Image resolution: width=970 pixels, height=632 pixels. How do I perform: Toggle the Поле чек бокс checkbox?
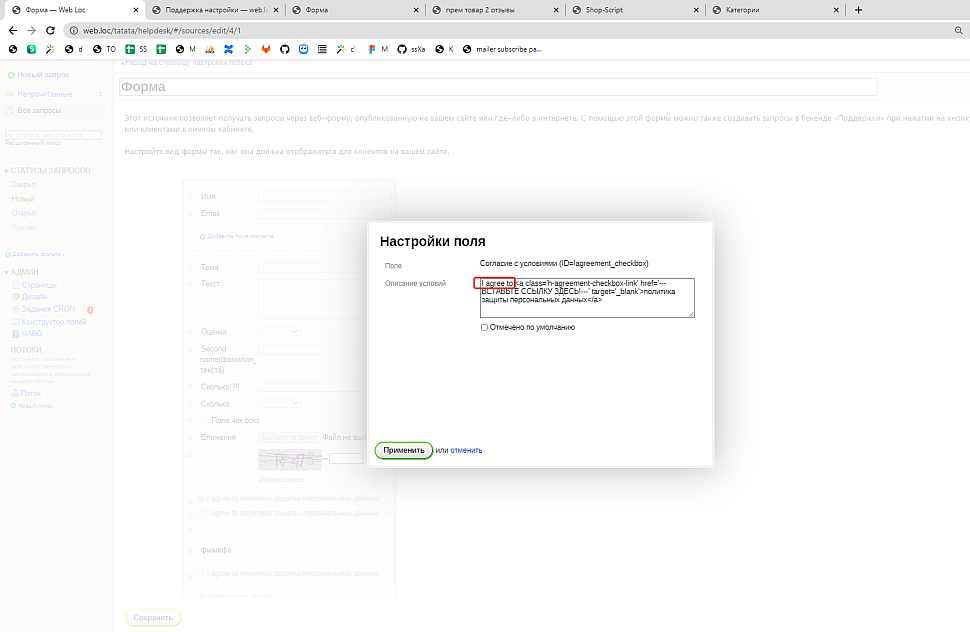[205, 420]
